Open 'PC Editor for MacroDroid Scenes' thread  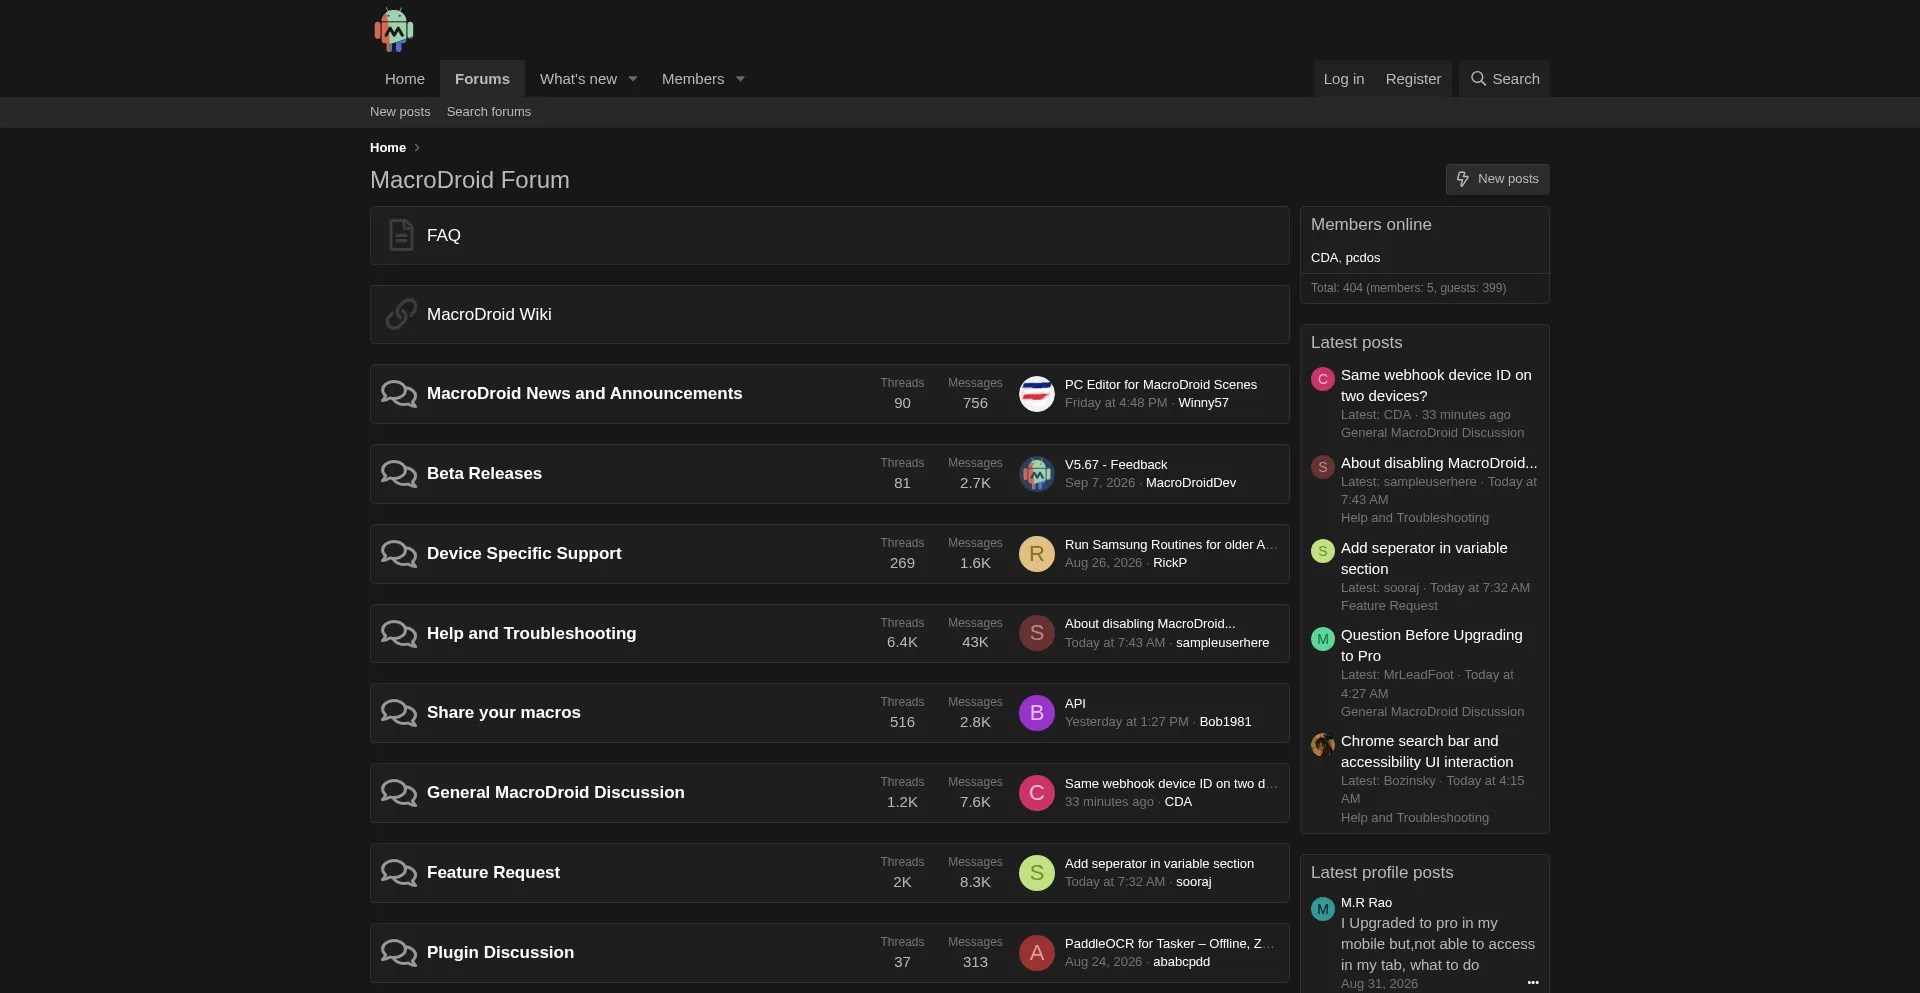point(1161,385)
